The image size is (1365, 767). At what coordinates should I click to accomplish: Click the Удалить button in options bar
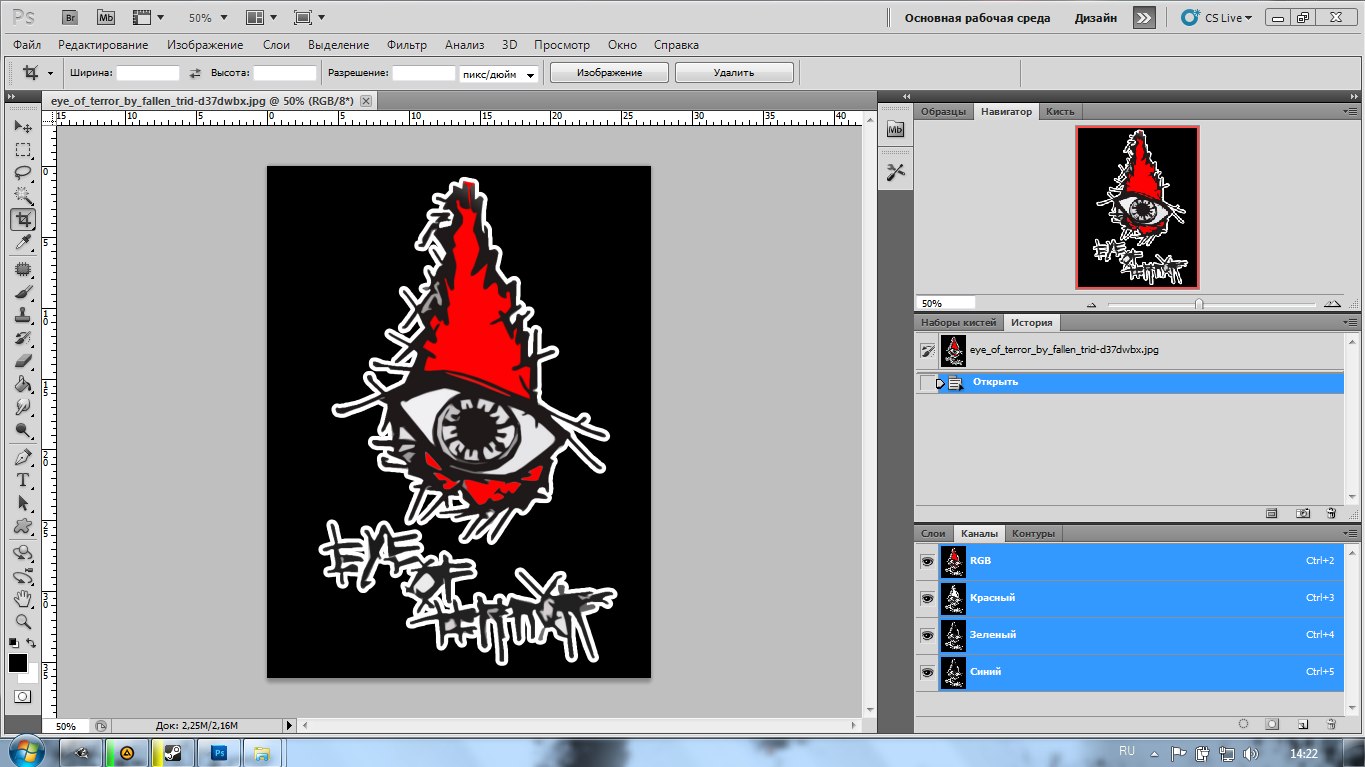(734, 73)
